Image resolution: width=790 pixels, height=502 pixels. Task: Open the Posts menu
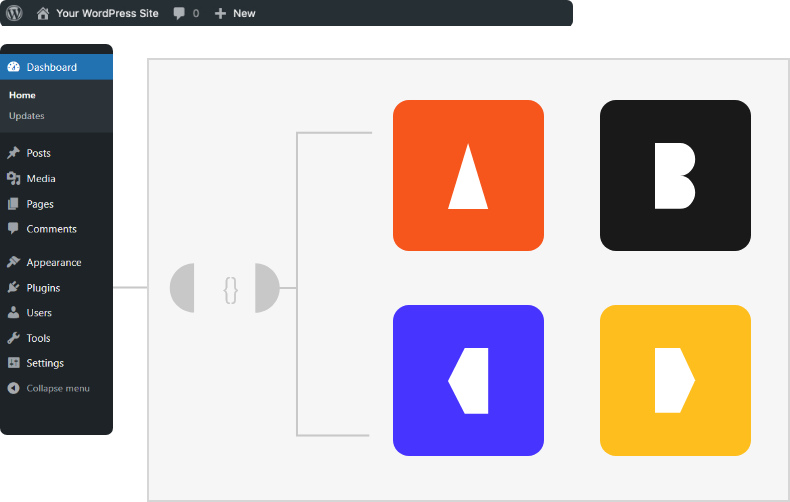38,153
